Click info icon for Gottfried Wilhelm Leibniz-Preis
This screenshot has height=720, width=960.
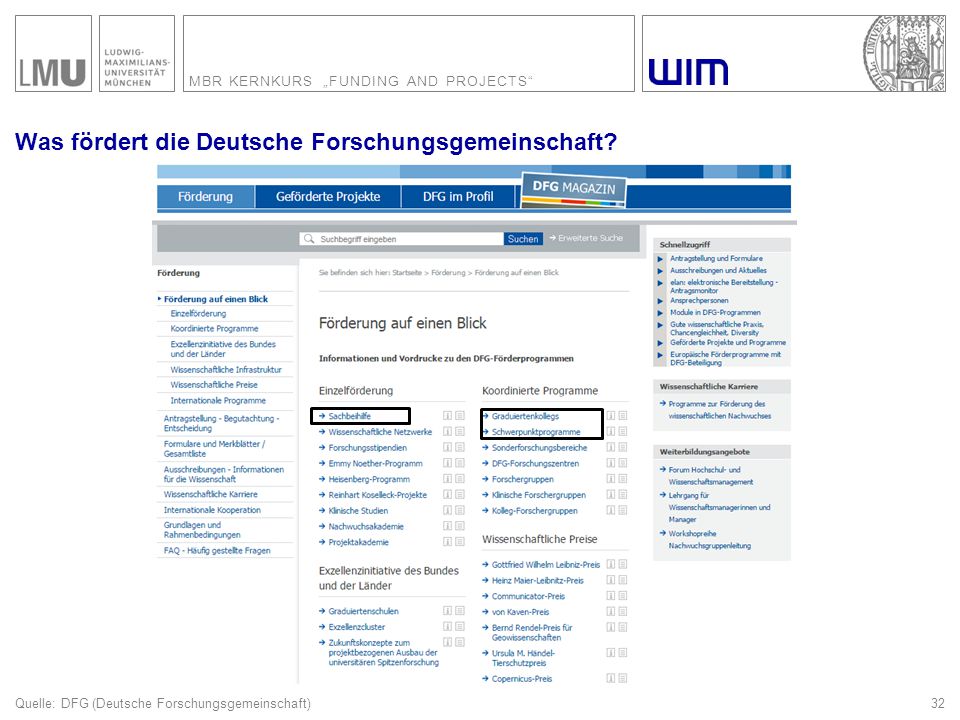coord(610,564)
